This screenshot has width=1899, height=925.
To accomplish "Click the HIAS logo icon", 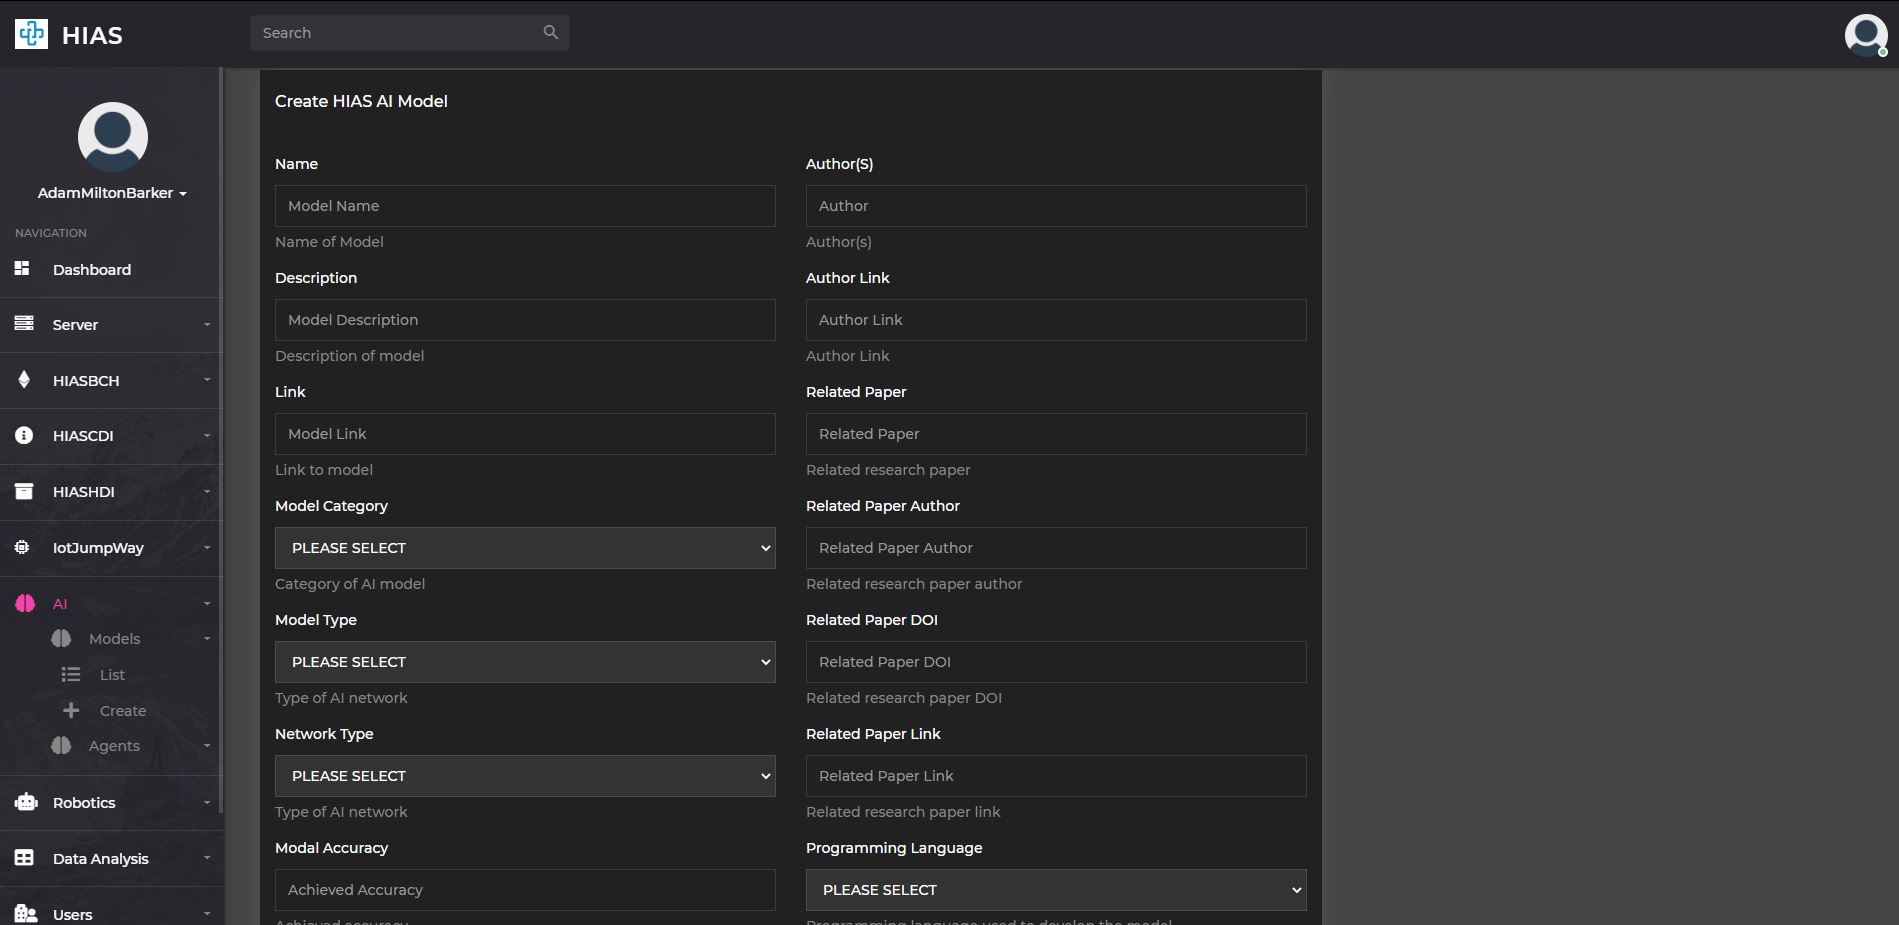I will click(x=31, y=34).
